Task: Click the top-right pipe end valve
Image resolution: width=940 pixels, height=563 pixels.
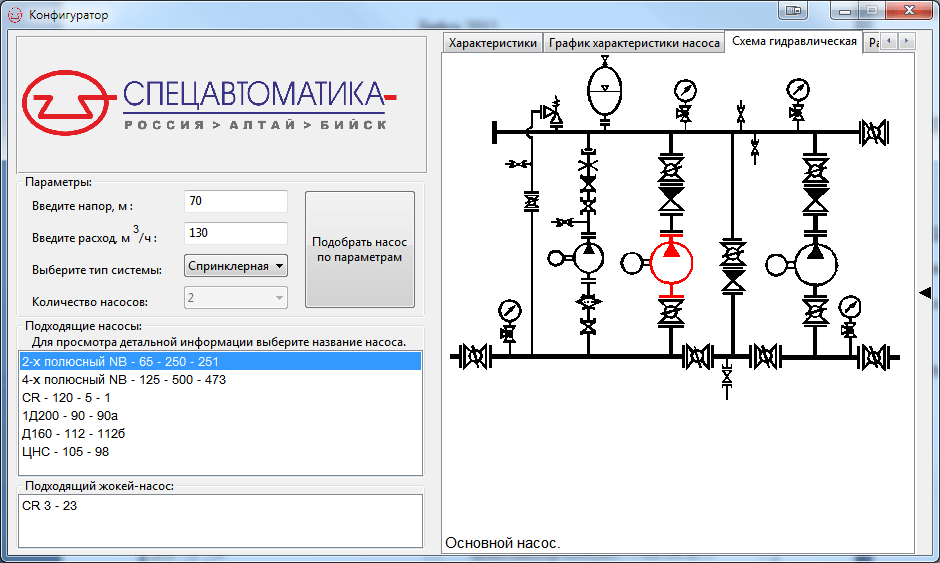Action: pyautogui.click(x=873, y=133)
